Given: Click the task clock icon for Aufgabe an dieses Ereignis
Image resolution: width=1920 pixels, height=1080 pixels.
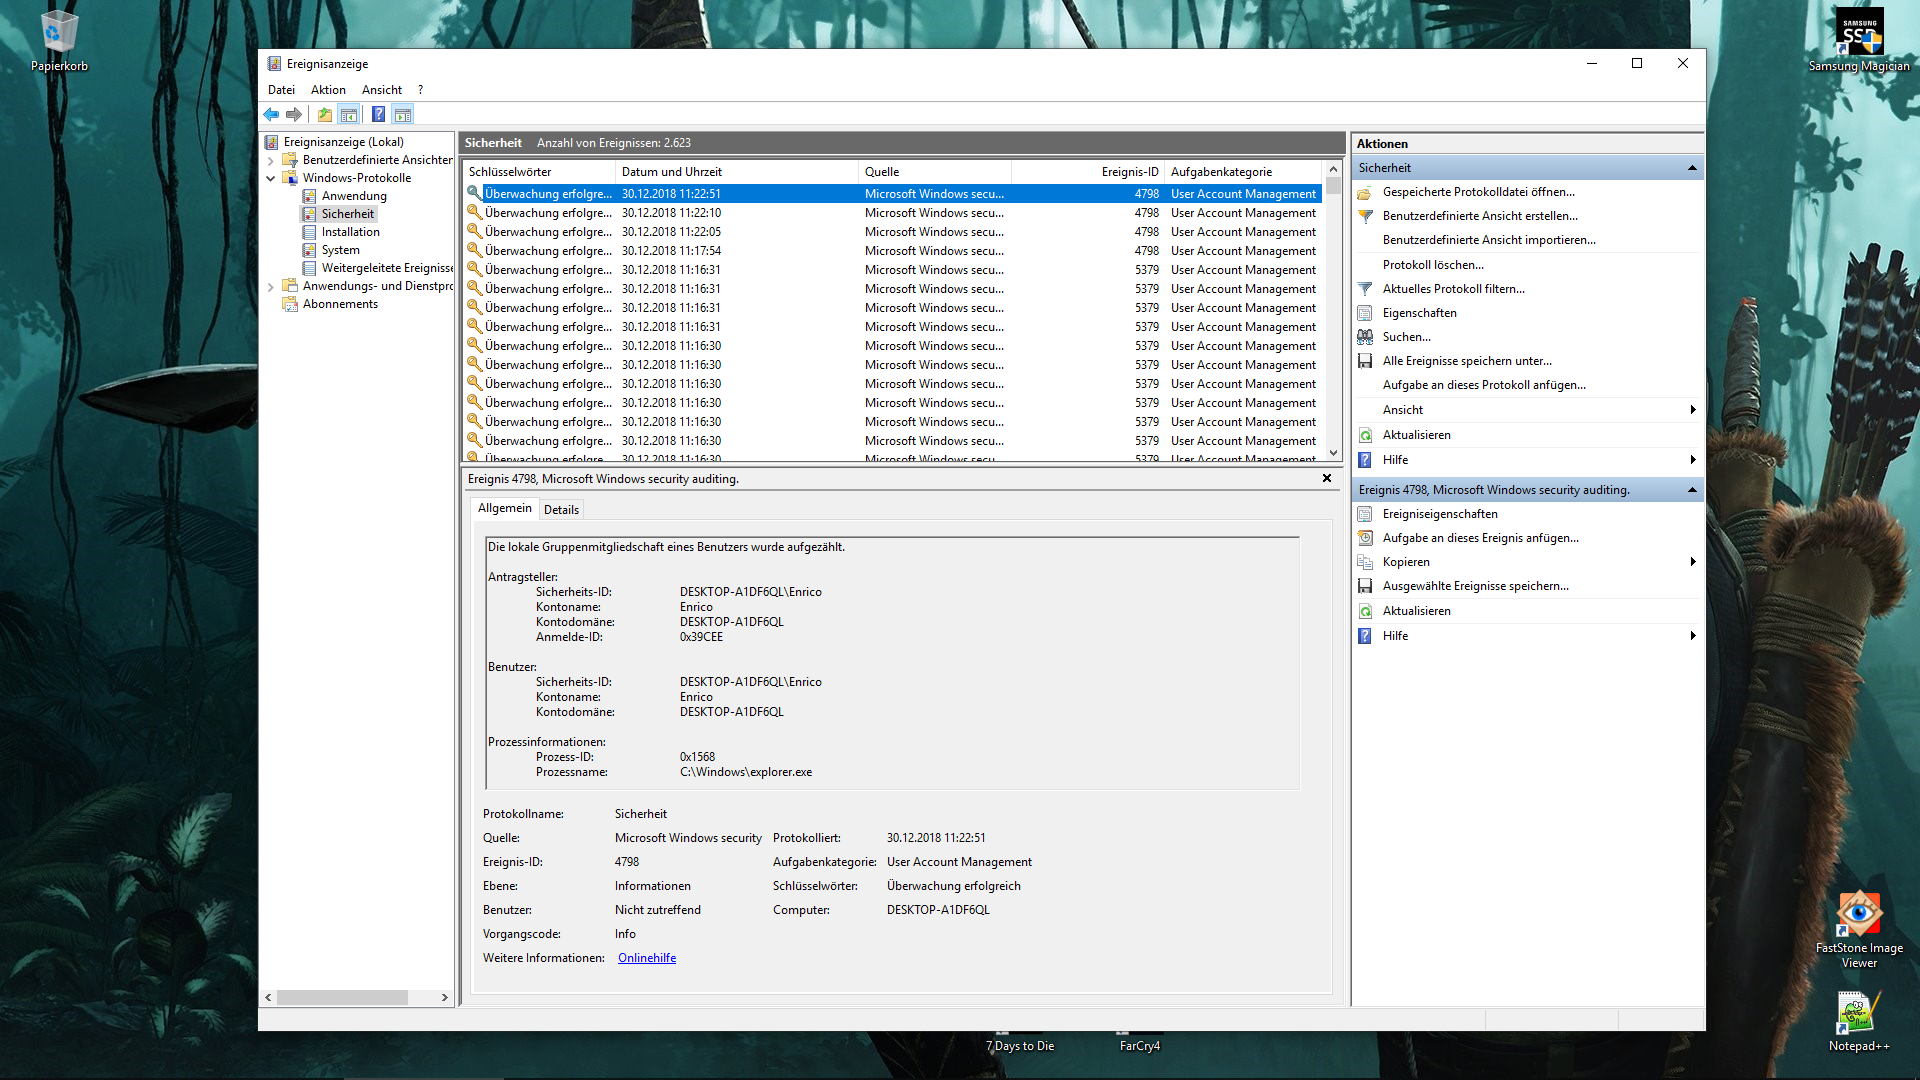Looking at the screenshot, I should tap(1365, 538).
